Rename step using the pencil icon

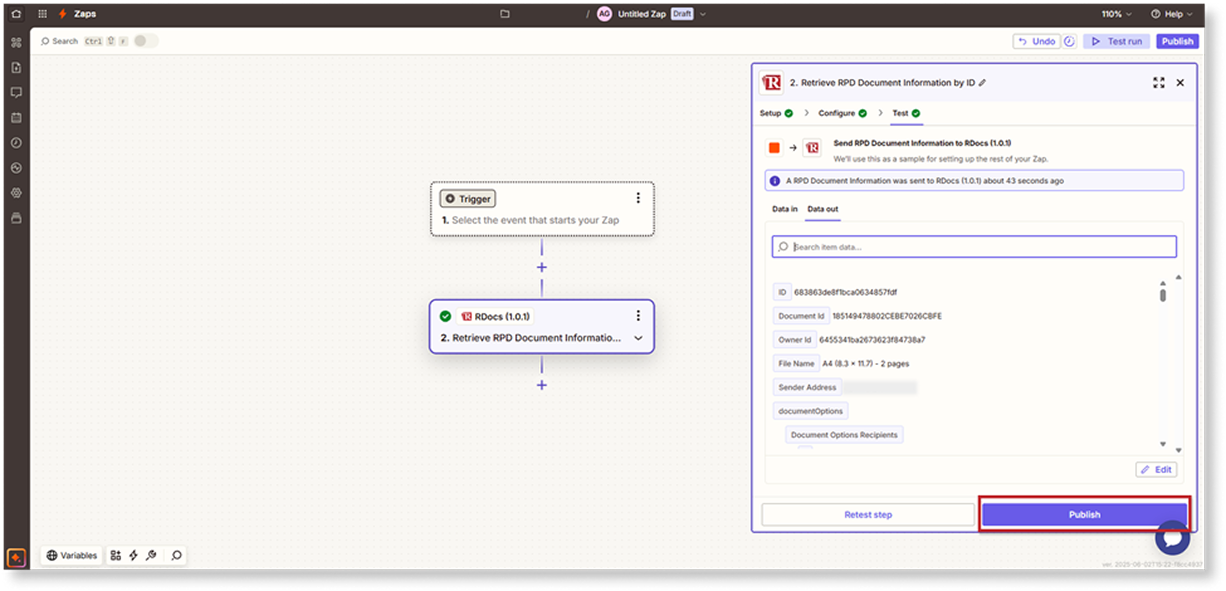[982, 83]
